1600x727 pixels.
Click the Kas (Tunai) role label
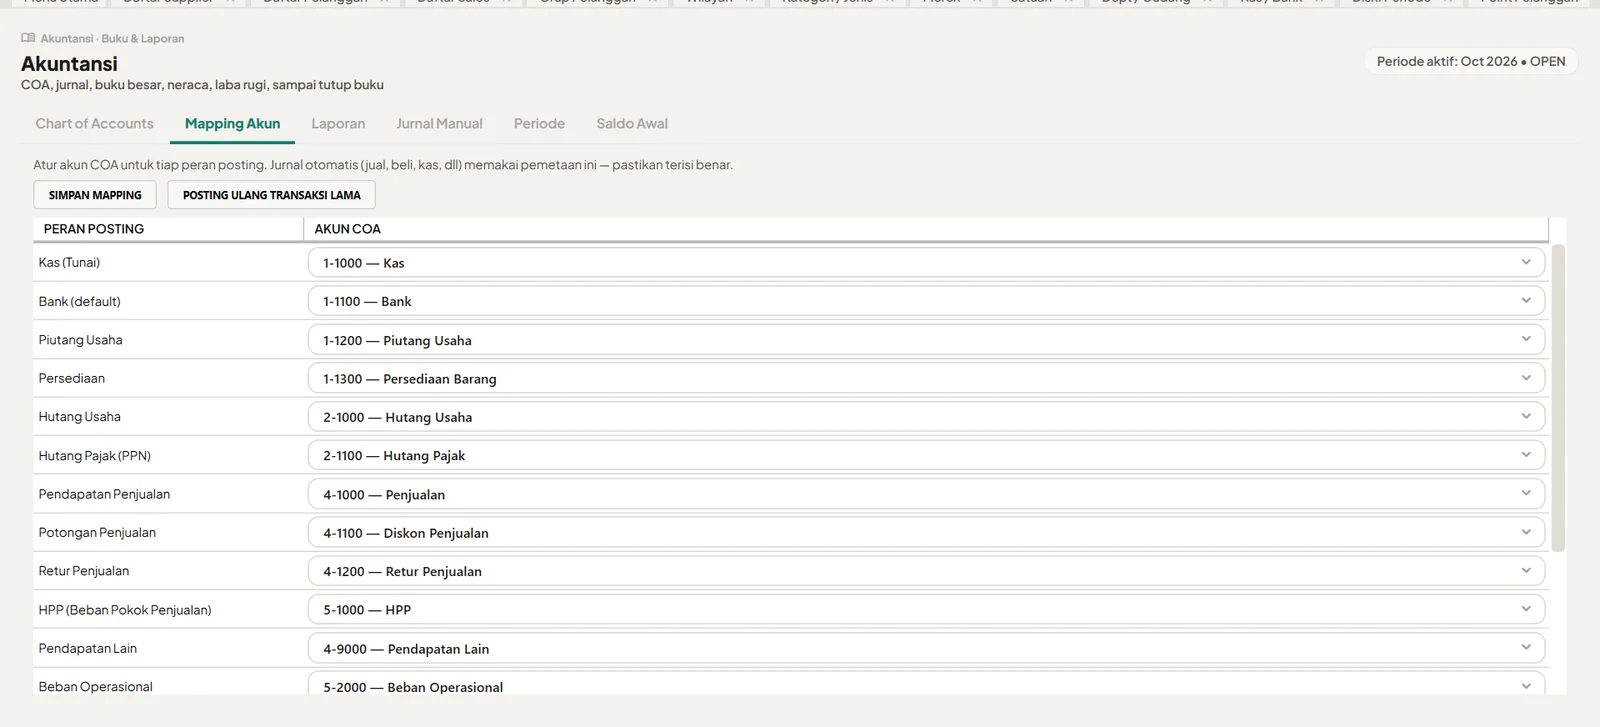pos(69,263)
